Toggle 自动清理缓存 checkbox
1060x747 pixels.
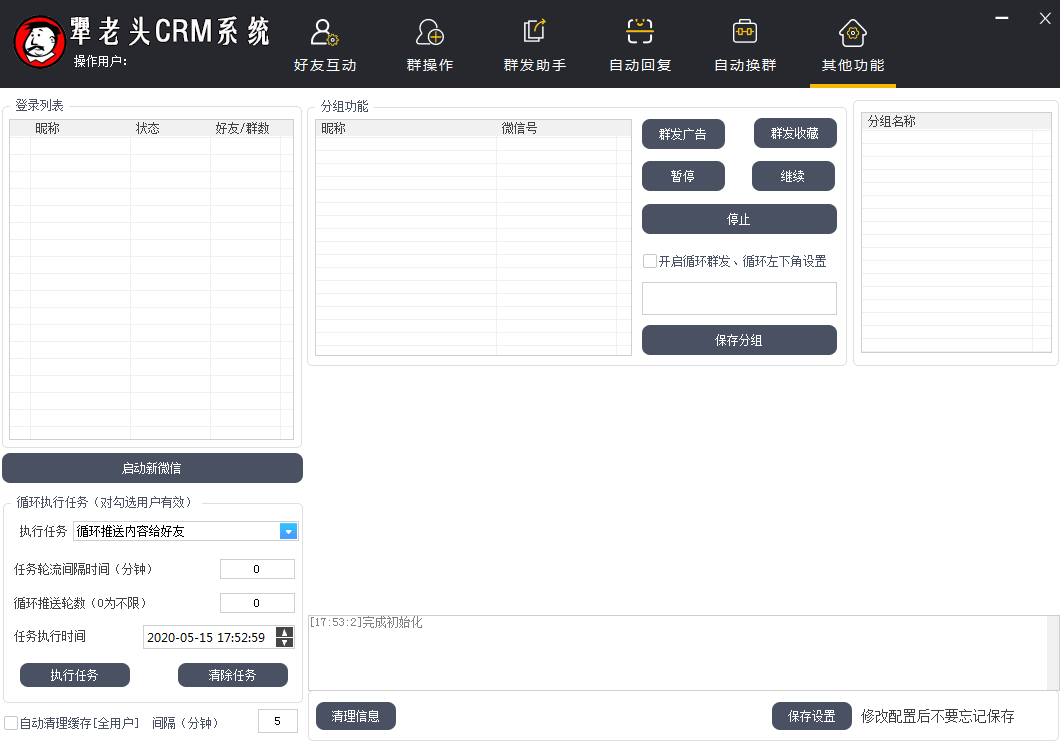click(x=11, y=722)
